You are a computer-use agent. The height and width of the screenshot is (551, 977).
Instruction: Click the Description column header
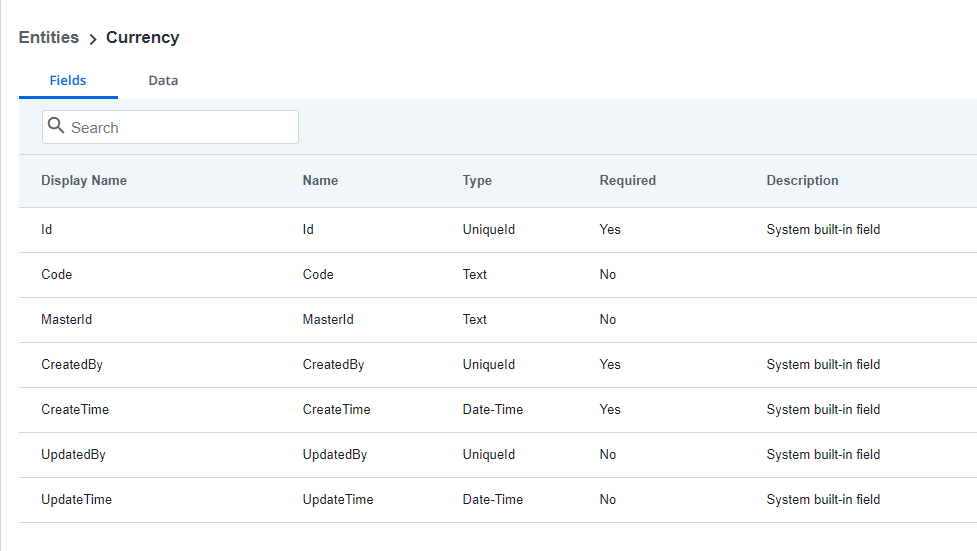point(803,181)
